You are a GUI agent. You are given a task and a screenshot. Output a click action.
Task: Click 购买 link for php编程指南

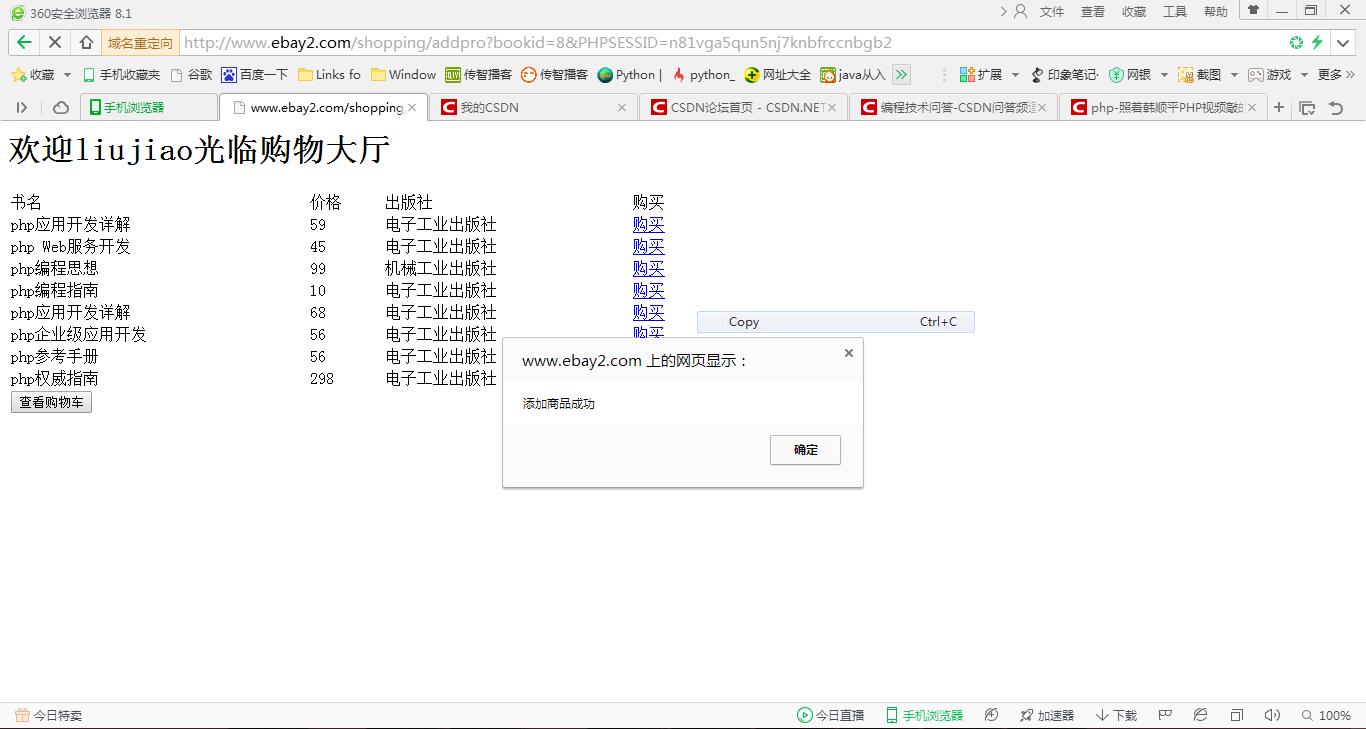[x=648, y=291]
